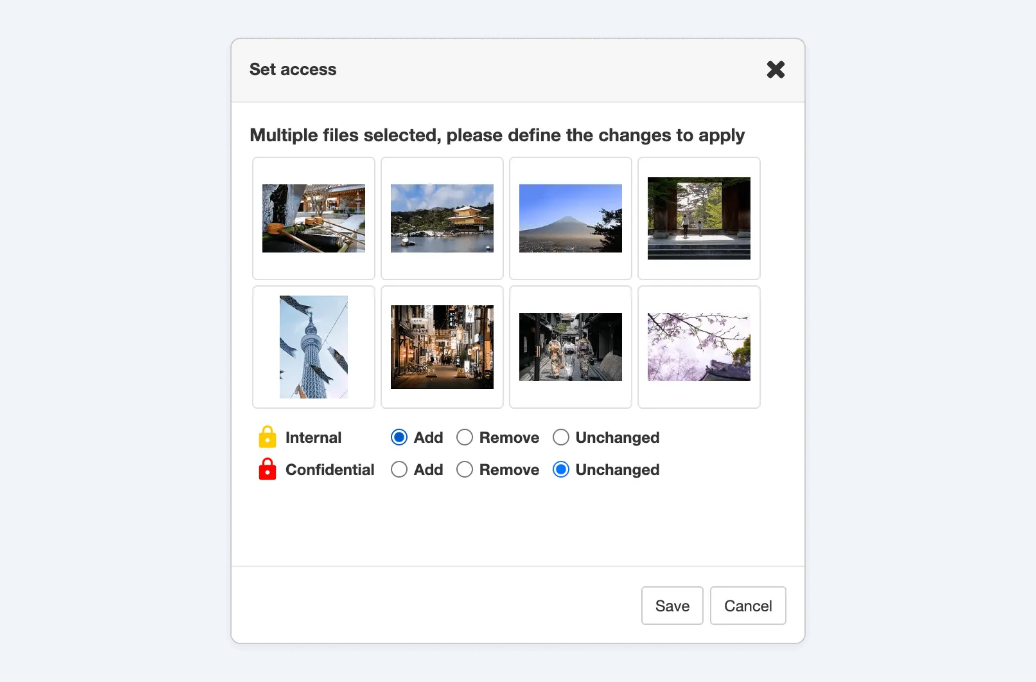1036x682 pixels.
Task: Click the shrine water basin thumbnail
Action: click(x=313, y=218)
